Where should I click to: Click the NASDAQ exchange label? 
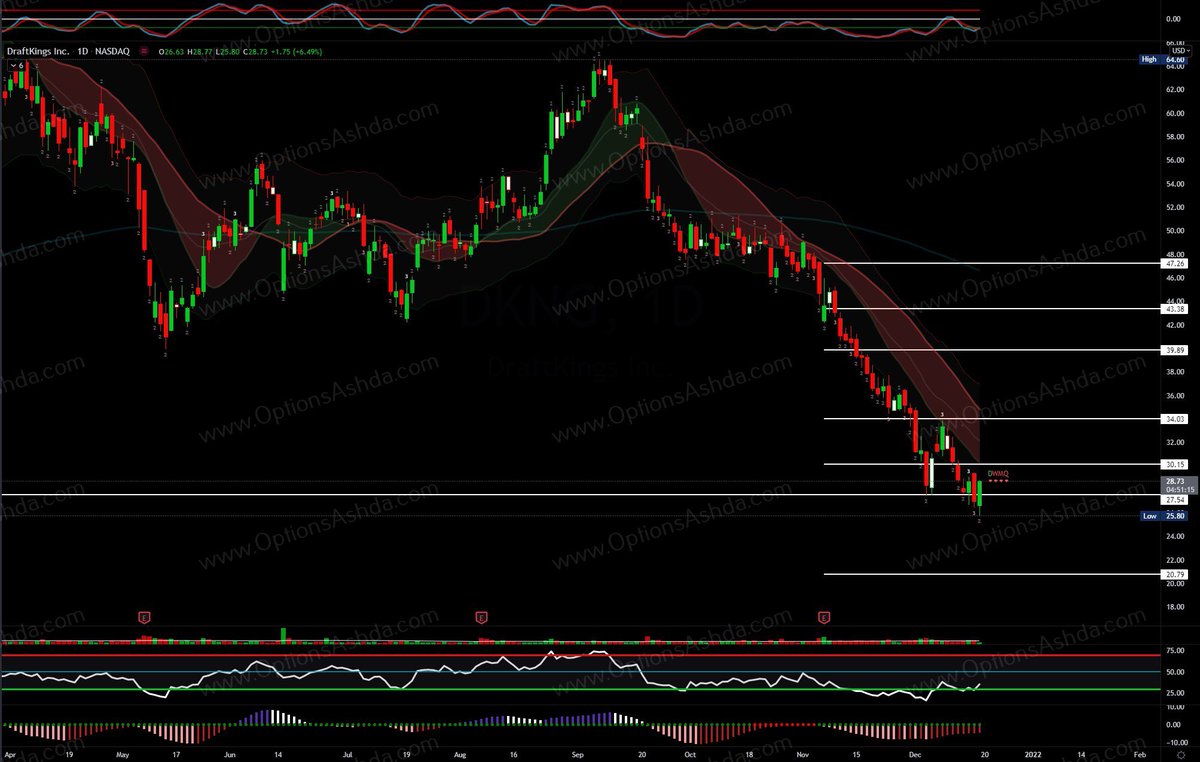tap(113, 49)
